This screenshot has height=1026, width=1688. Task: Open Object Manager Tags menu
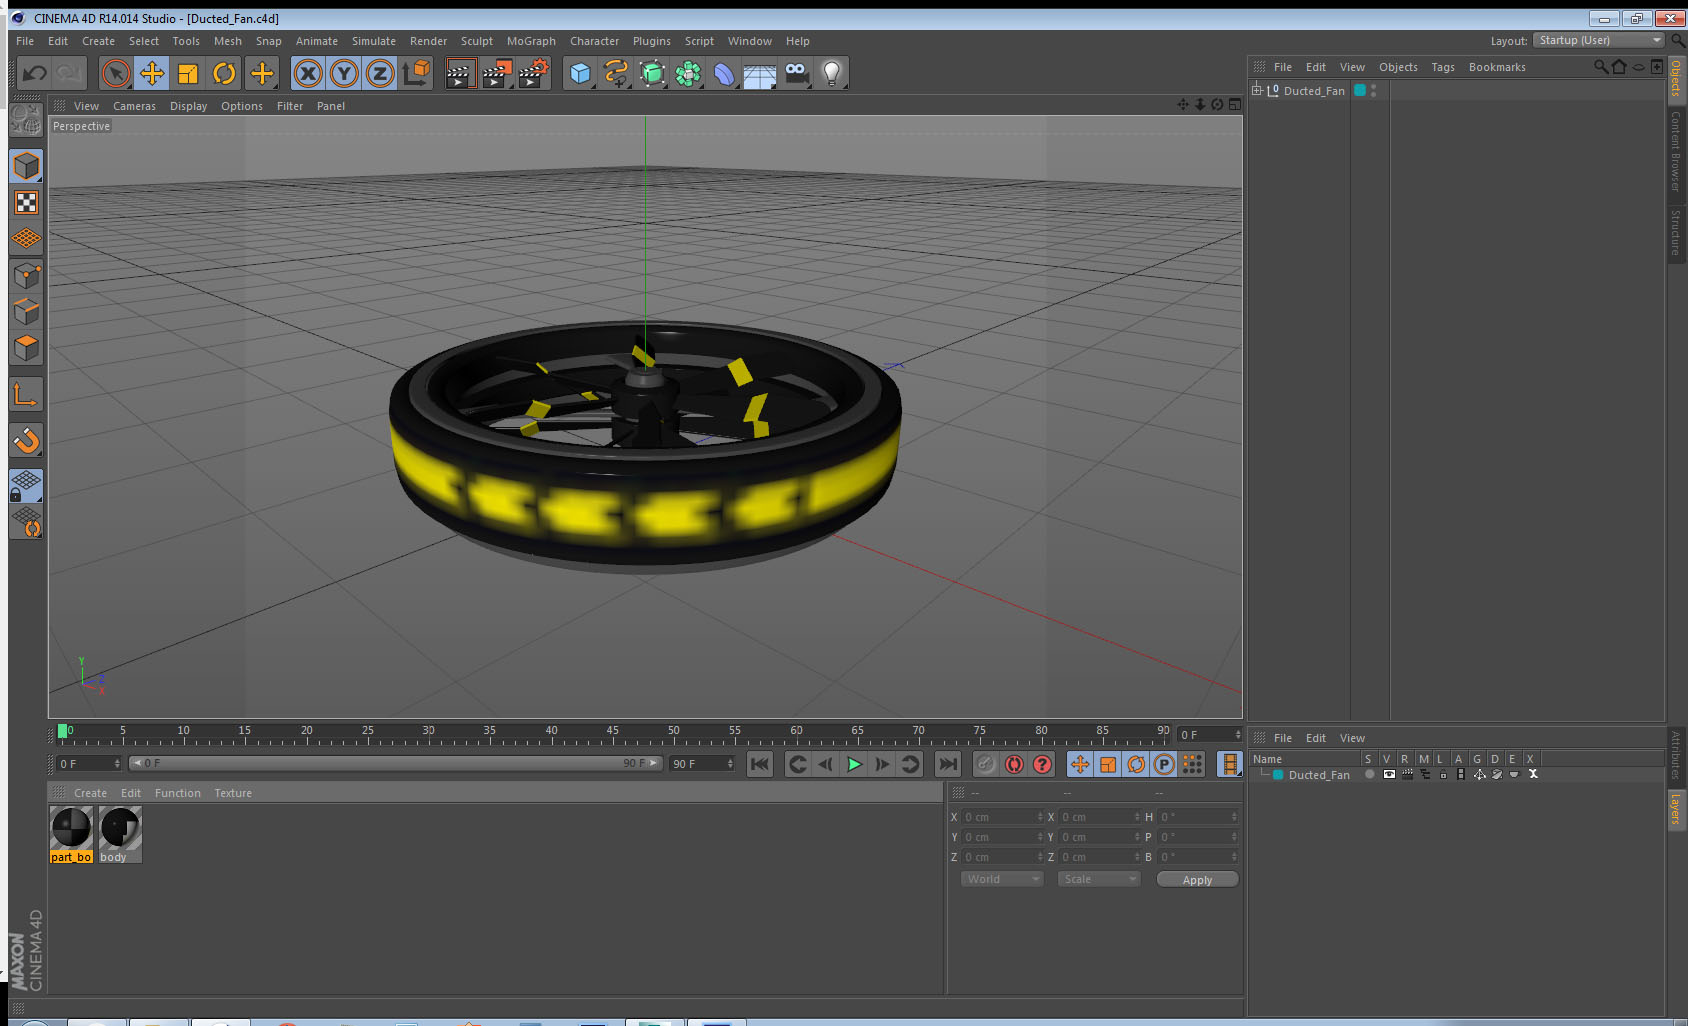coord(1443,67)
